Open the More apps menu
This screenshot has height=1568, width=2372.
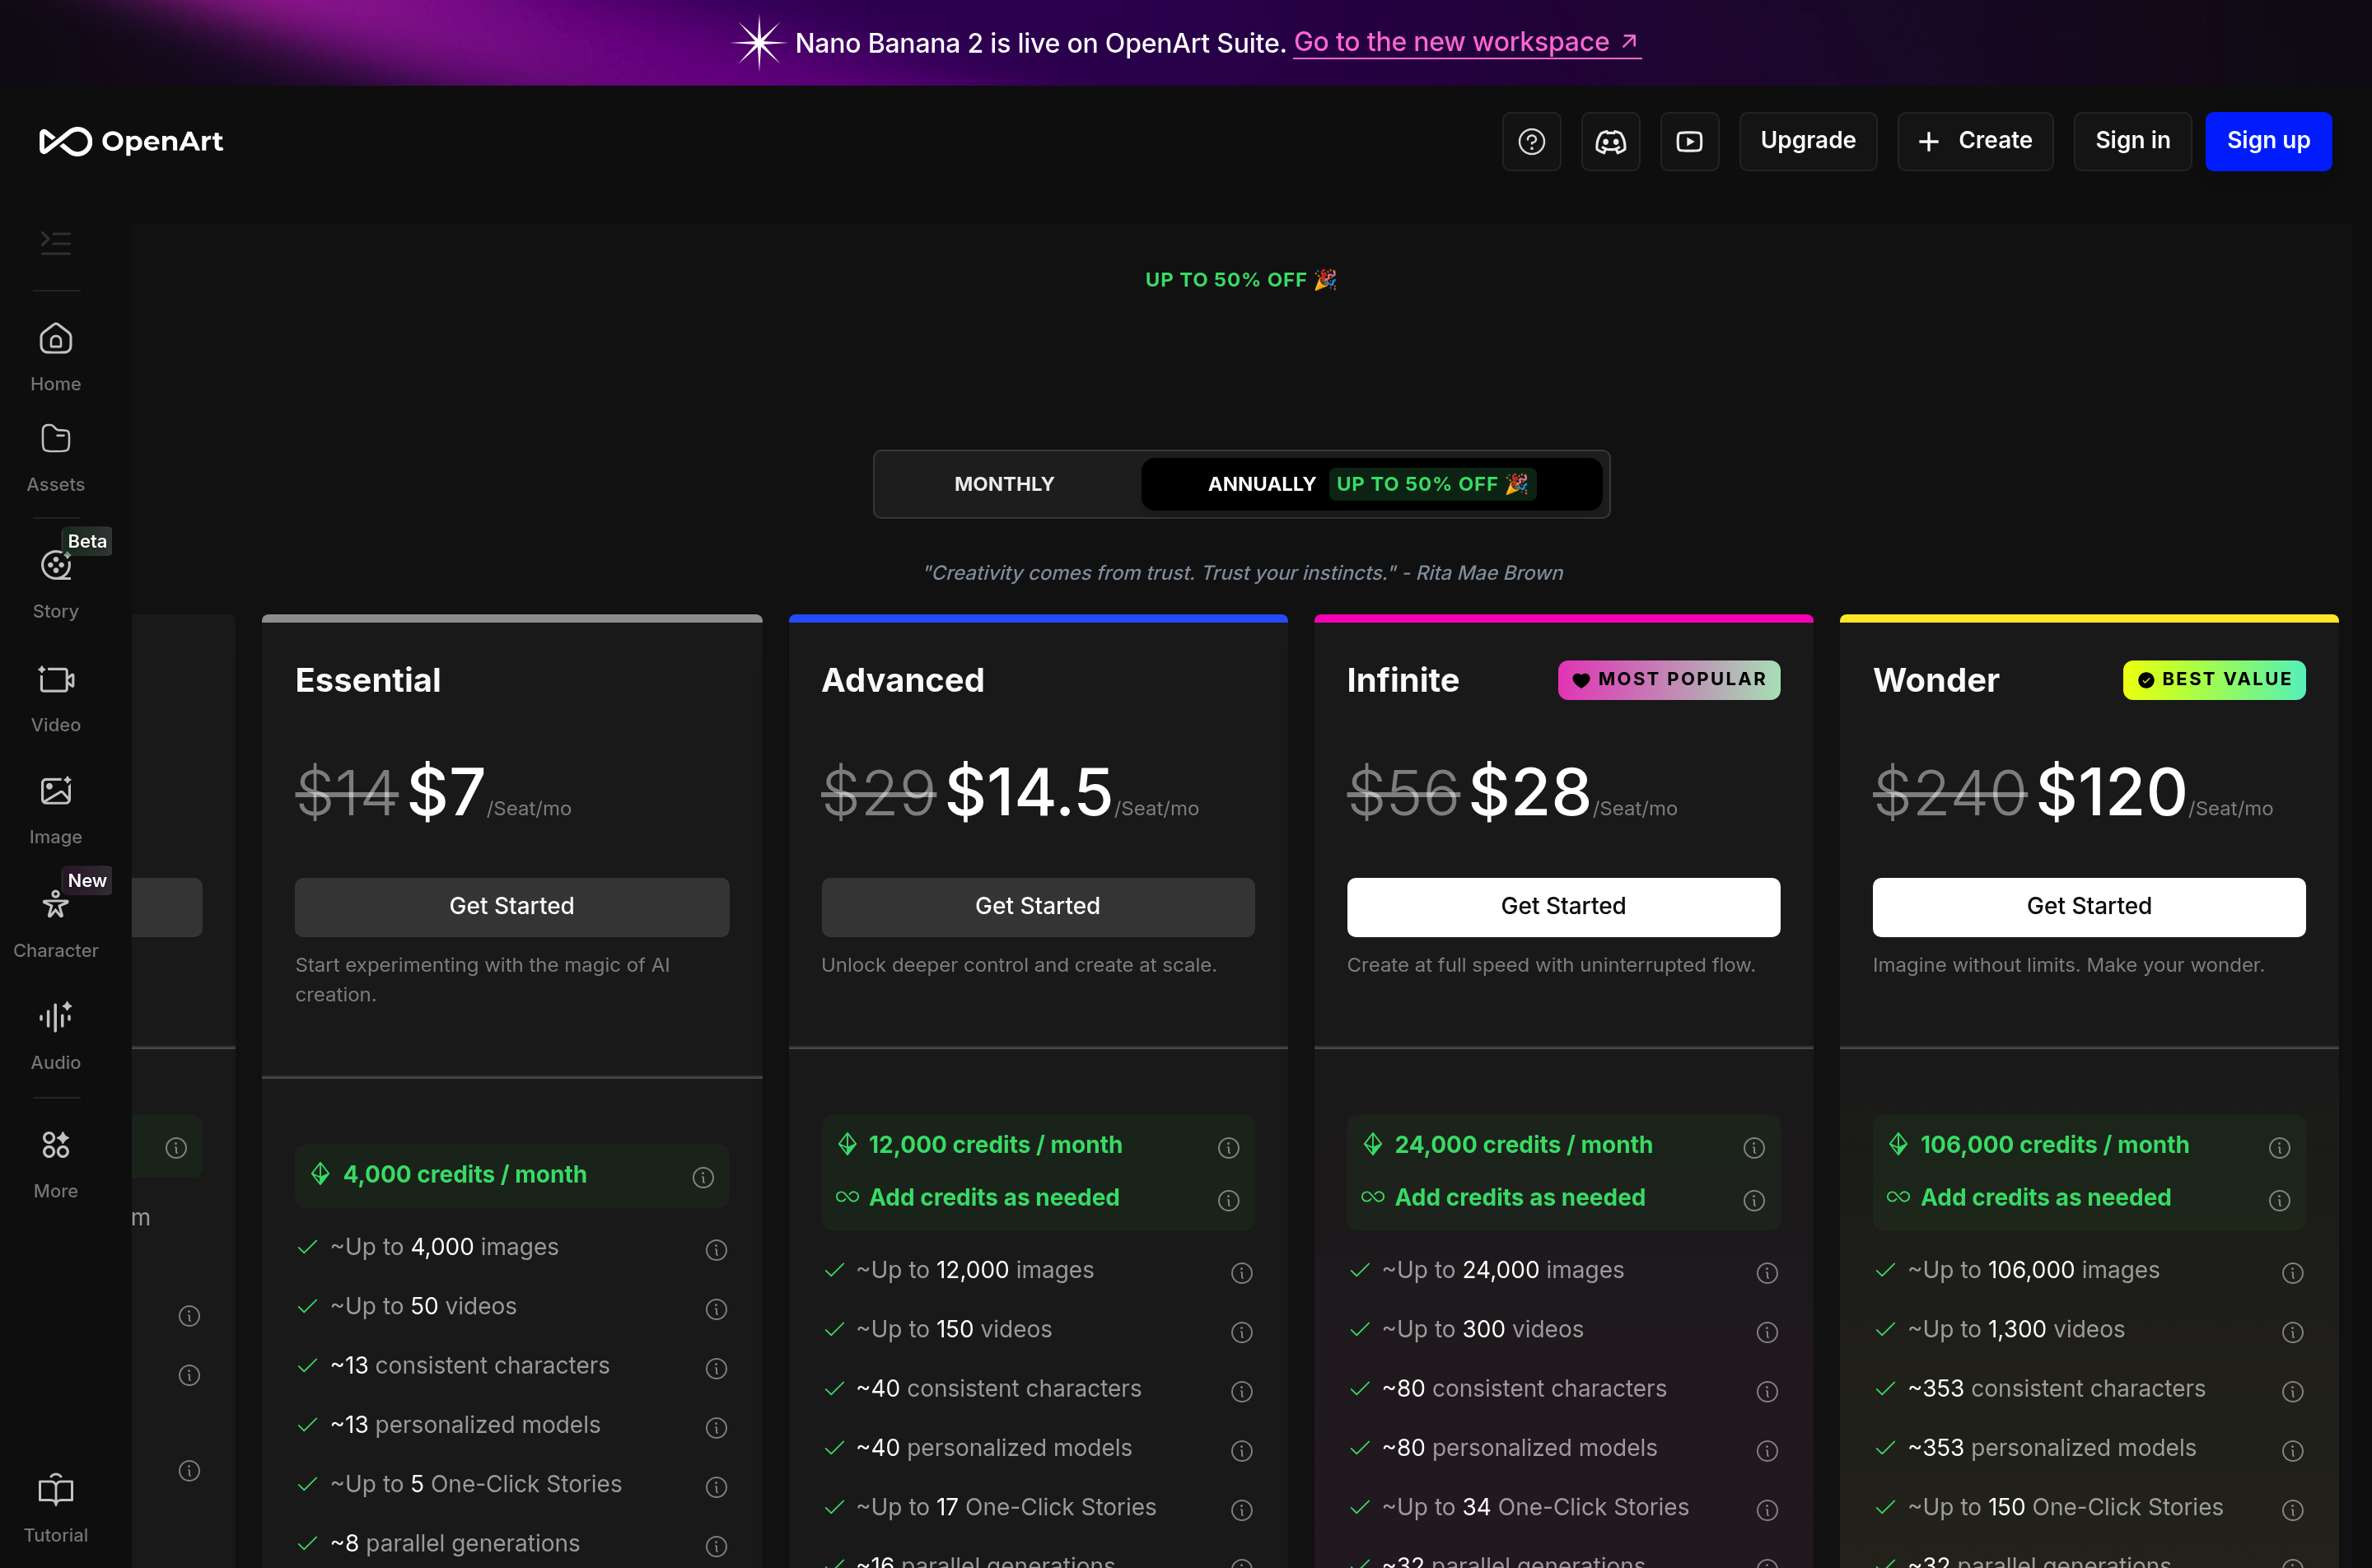[x=55, y=1145]
